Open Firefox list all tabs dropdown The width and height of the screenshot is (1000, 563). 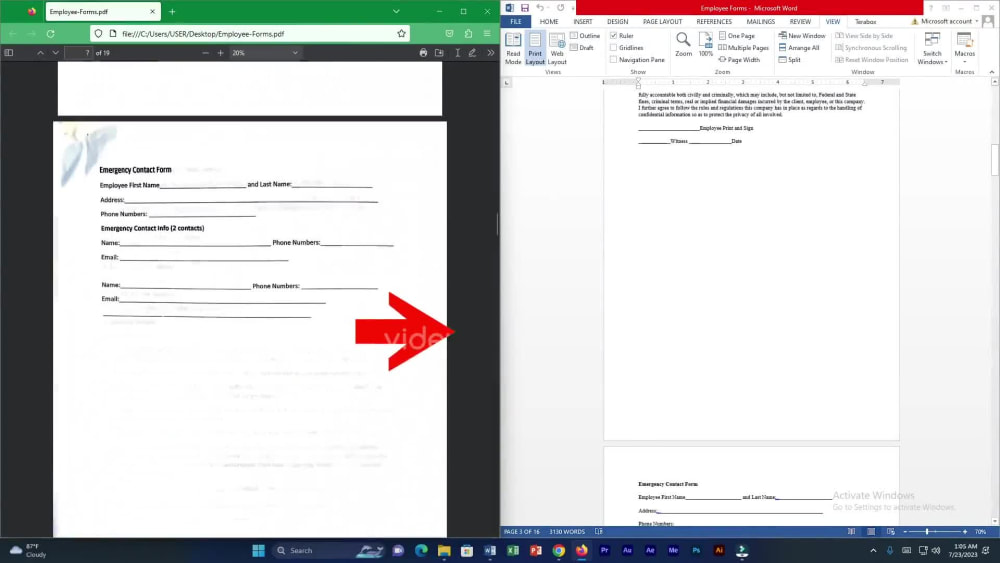coord(396,11)
